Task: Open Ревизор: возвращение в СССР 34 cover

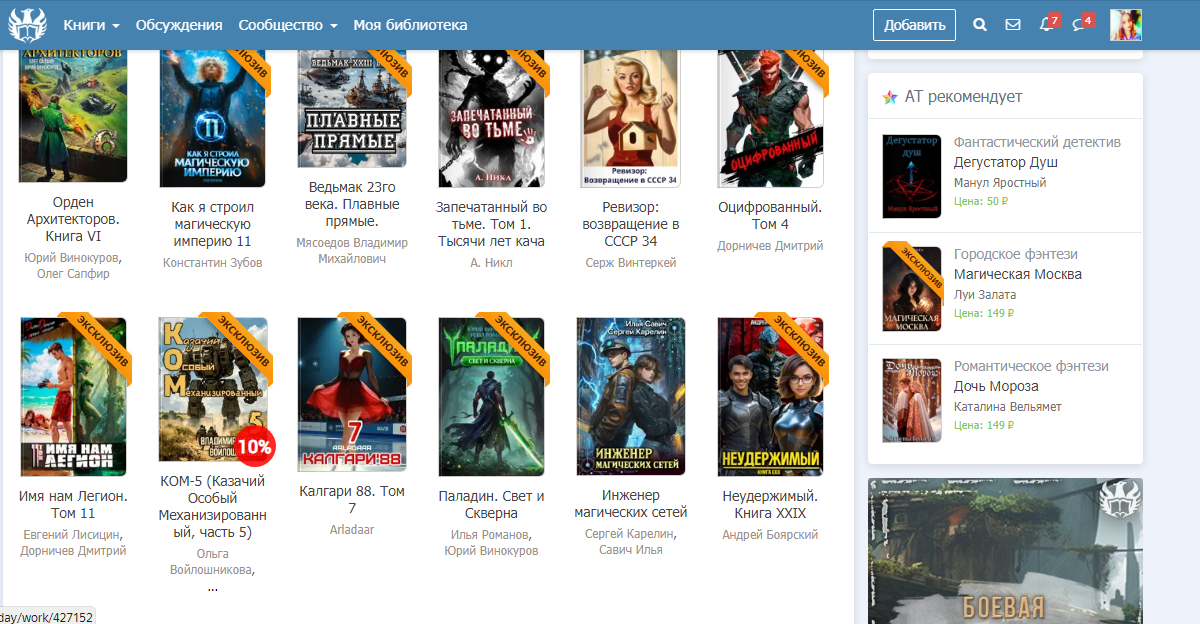Action: (x=631, y=118)
